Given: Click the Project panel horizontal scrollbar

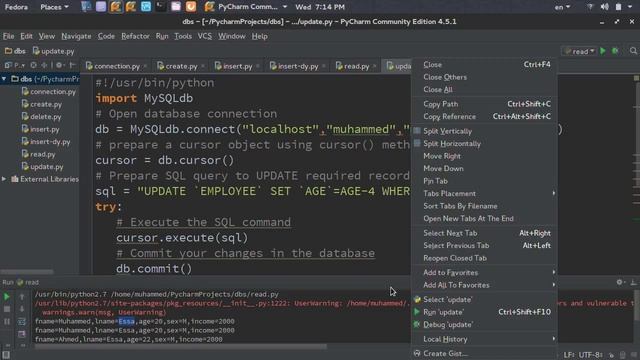Looking at the screenshot, I should coord(27,272).
